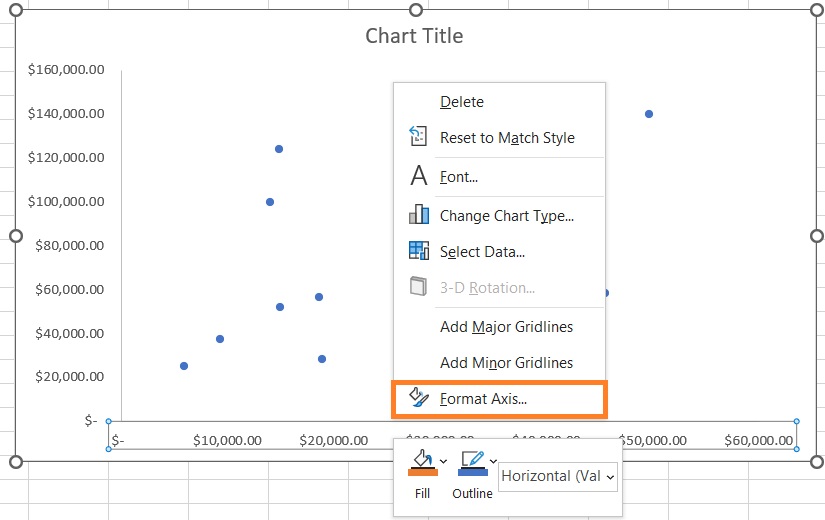This screenshot has width=825, height=520.
Task: Click the Format Axis paint bucket icon
Action: [x=419, y=397]
